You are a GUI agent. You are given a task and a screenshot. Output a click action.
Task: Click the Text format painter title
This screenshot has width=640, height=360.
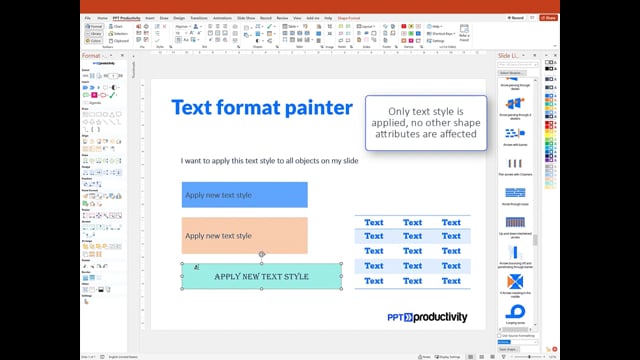pyautogui.click(x=262, y=107)
